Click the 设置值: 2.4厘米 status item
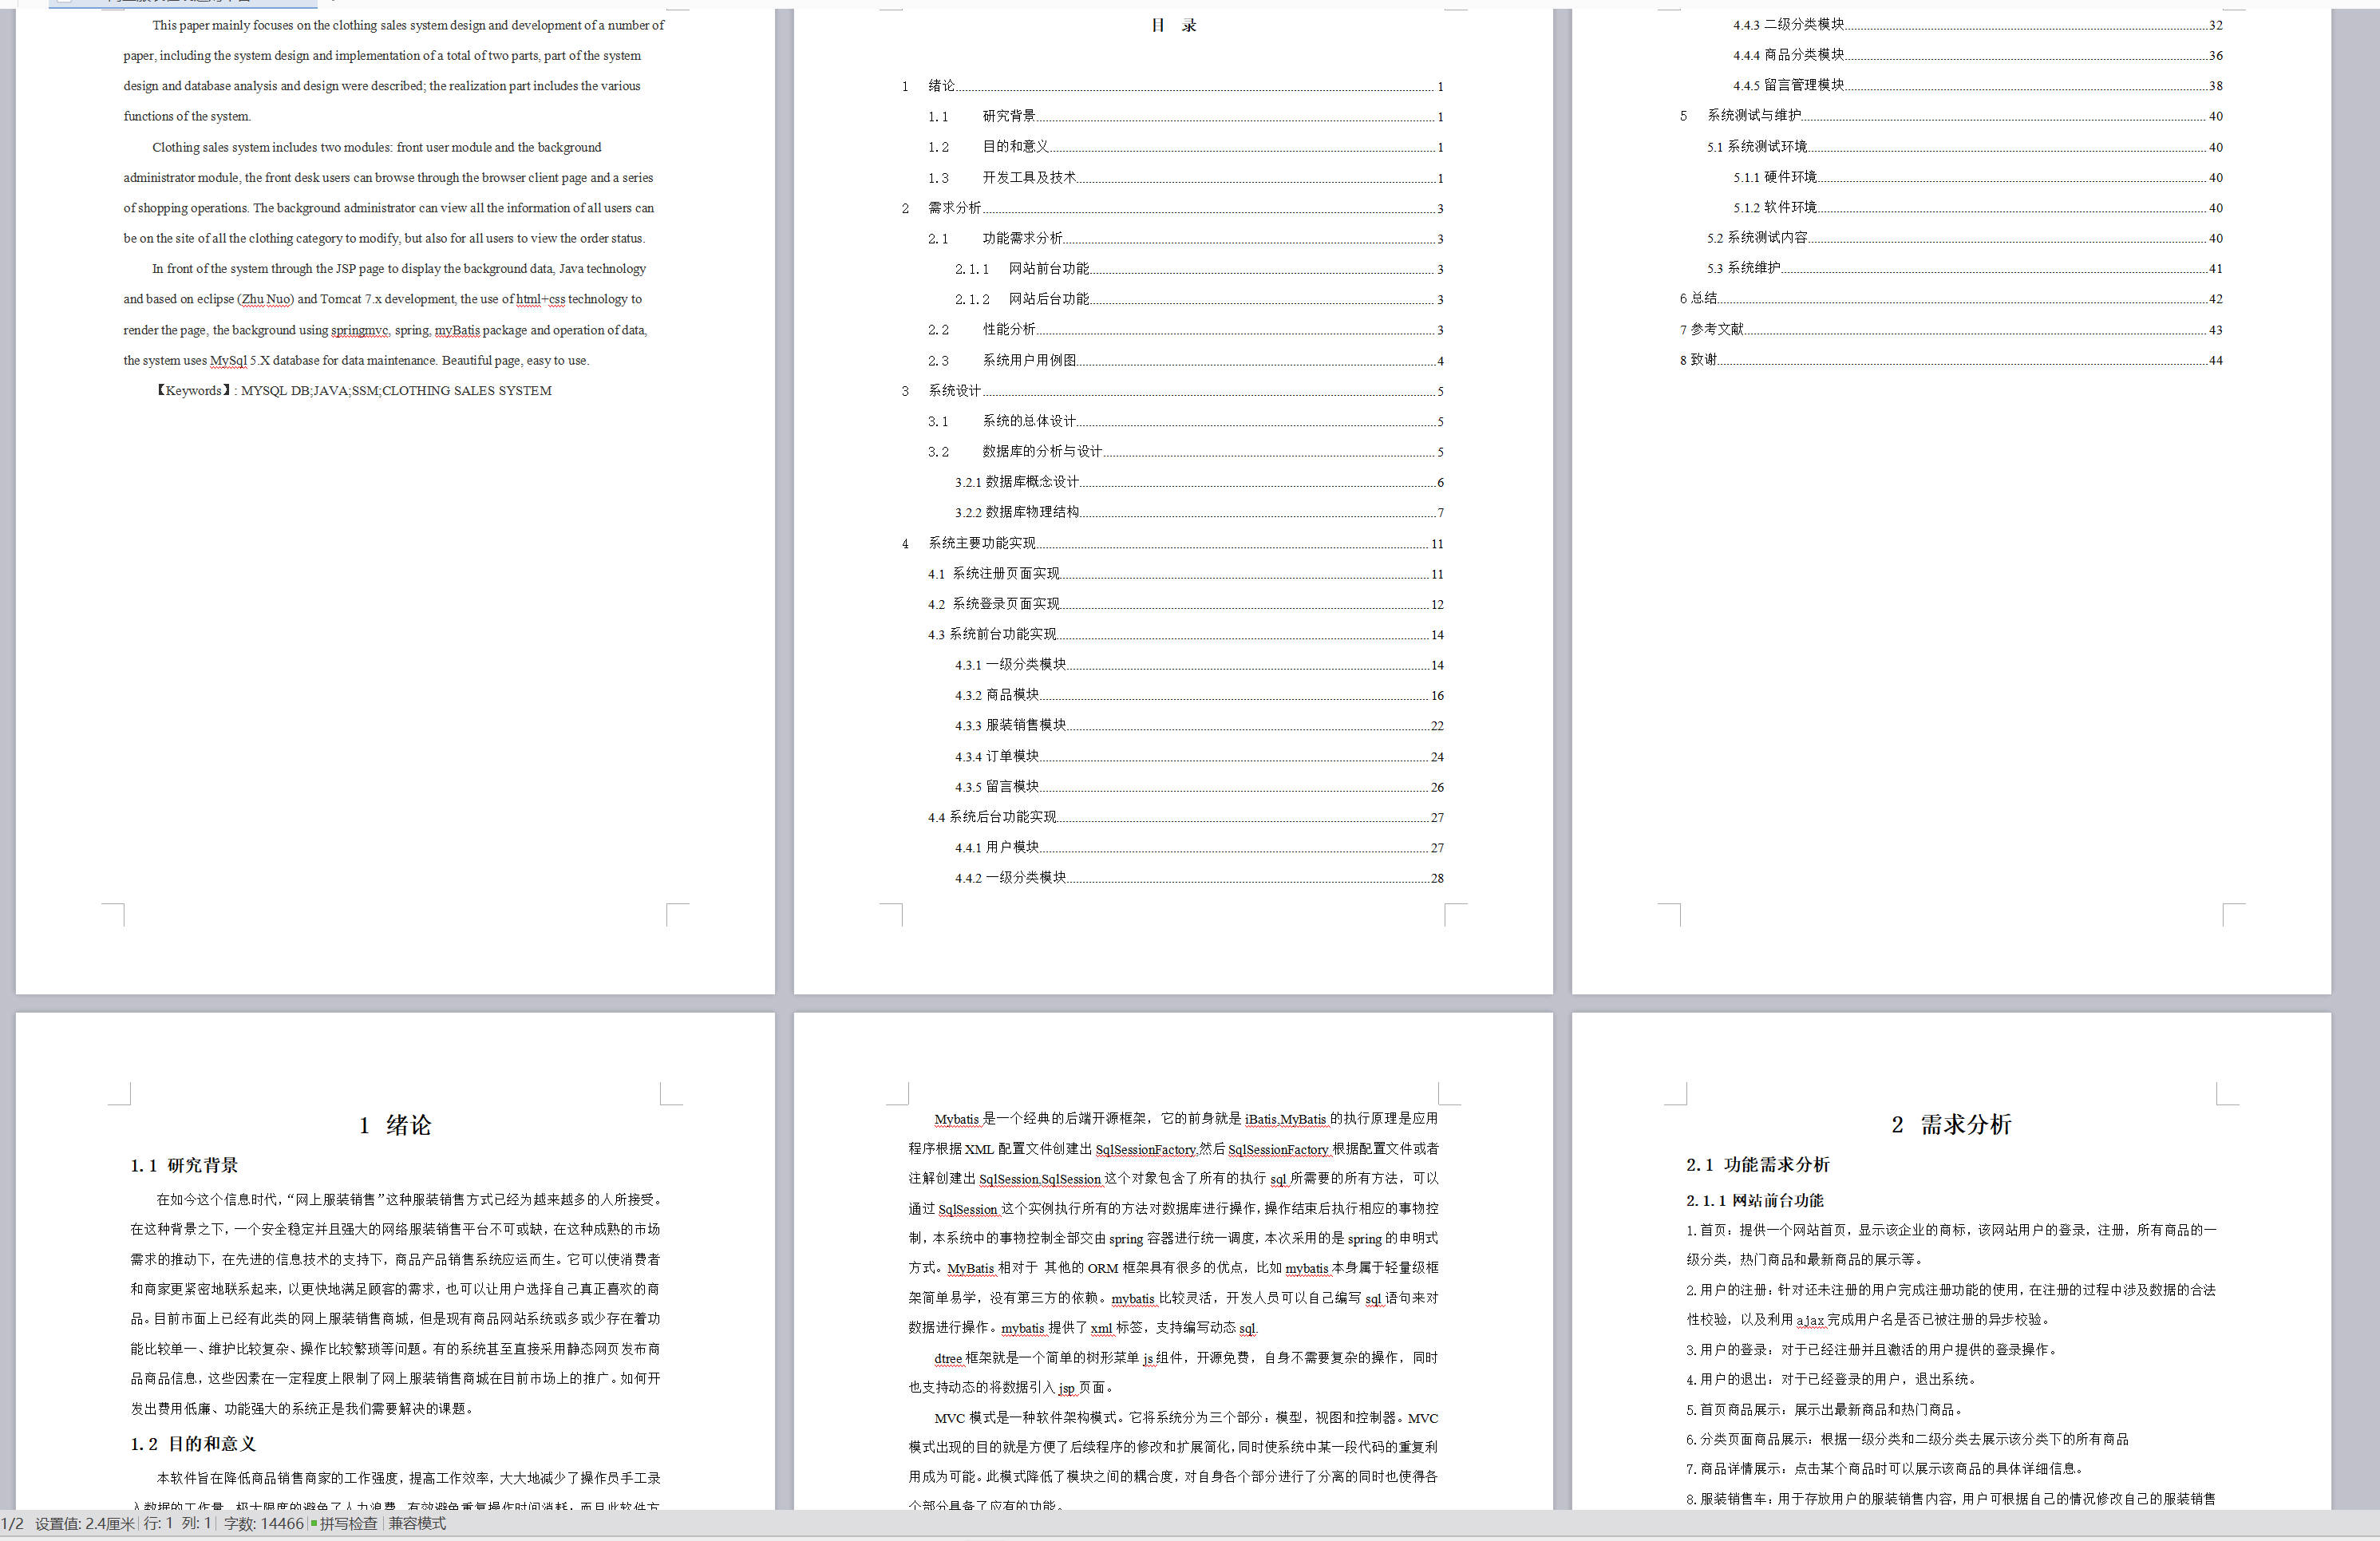Screen dimensions: 2380x1541 (x=85, y=1524)
